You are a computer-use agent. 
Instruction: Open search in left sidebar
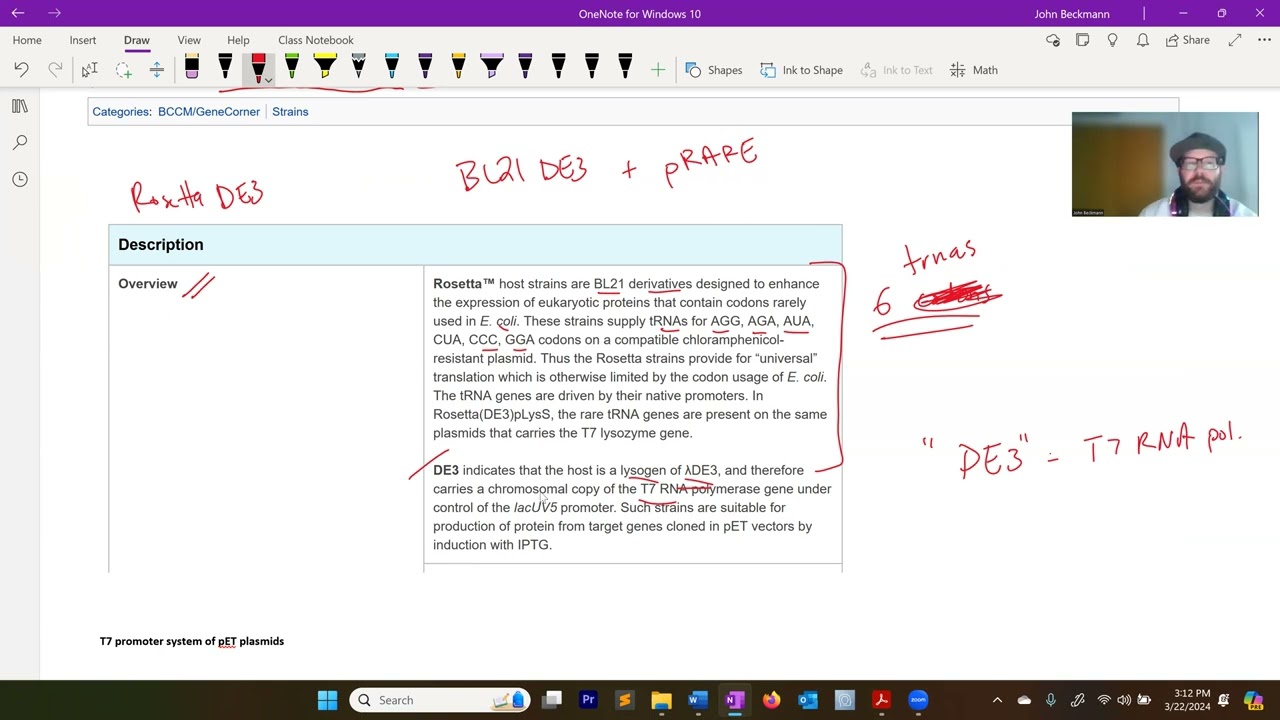click(20, 143)
